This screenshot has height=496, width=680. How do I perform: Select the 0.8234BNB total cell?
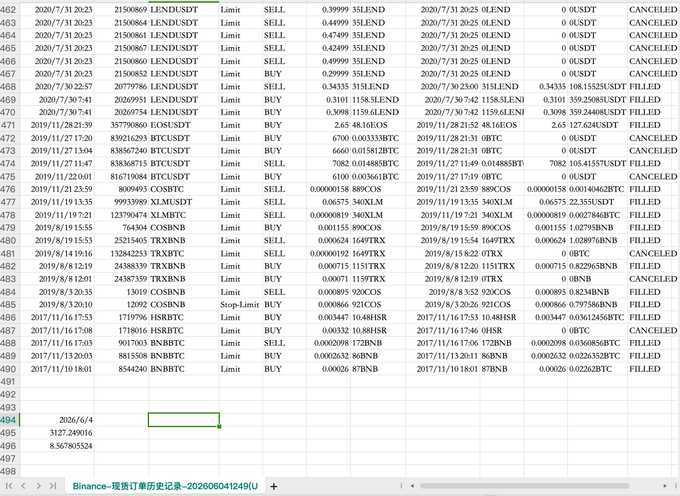click(597, 292)
